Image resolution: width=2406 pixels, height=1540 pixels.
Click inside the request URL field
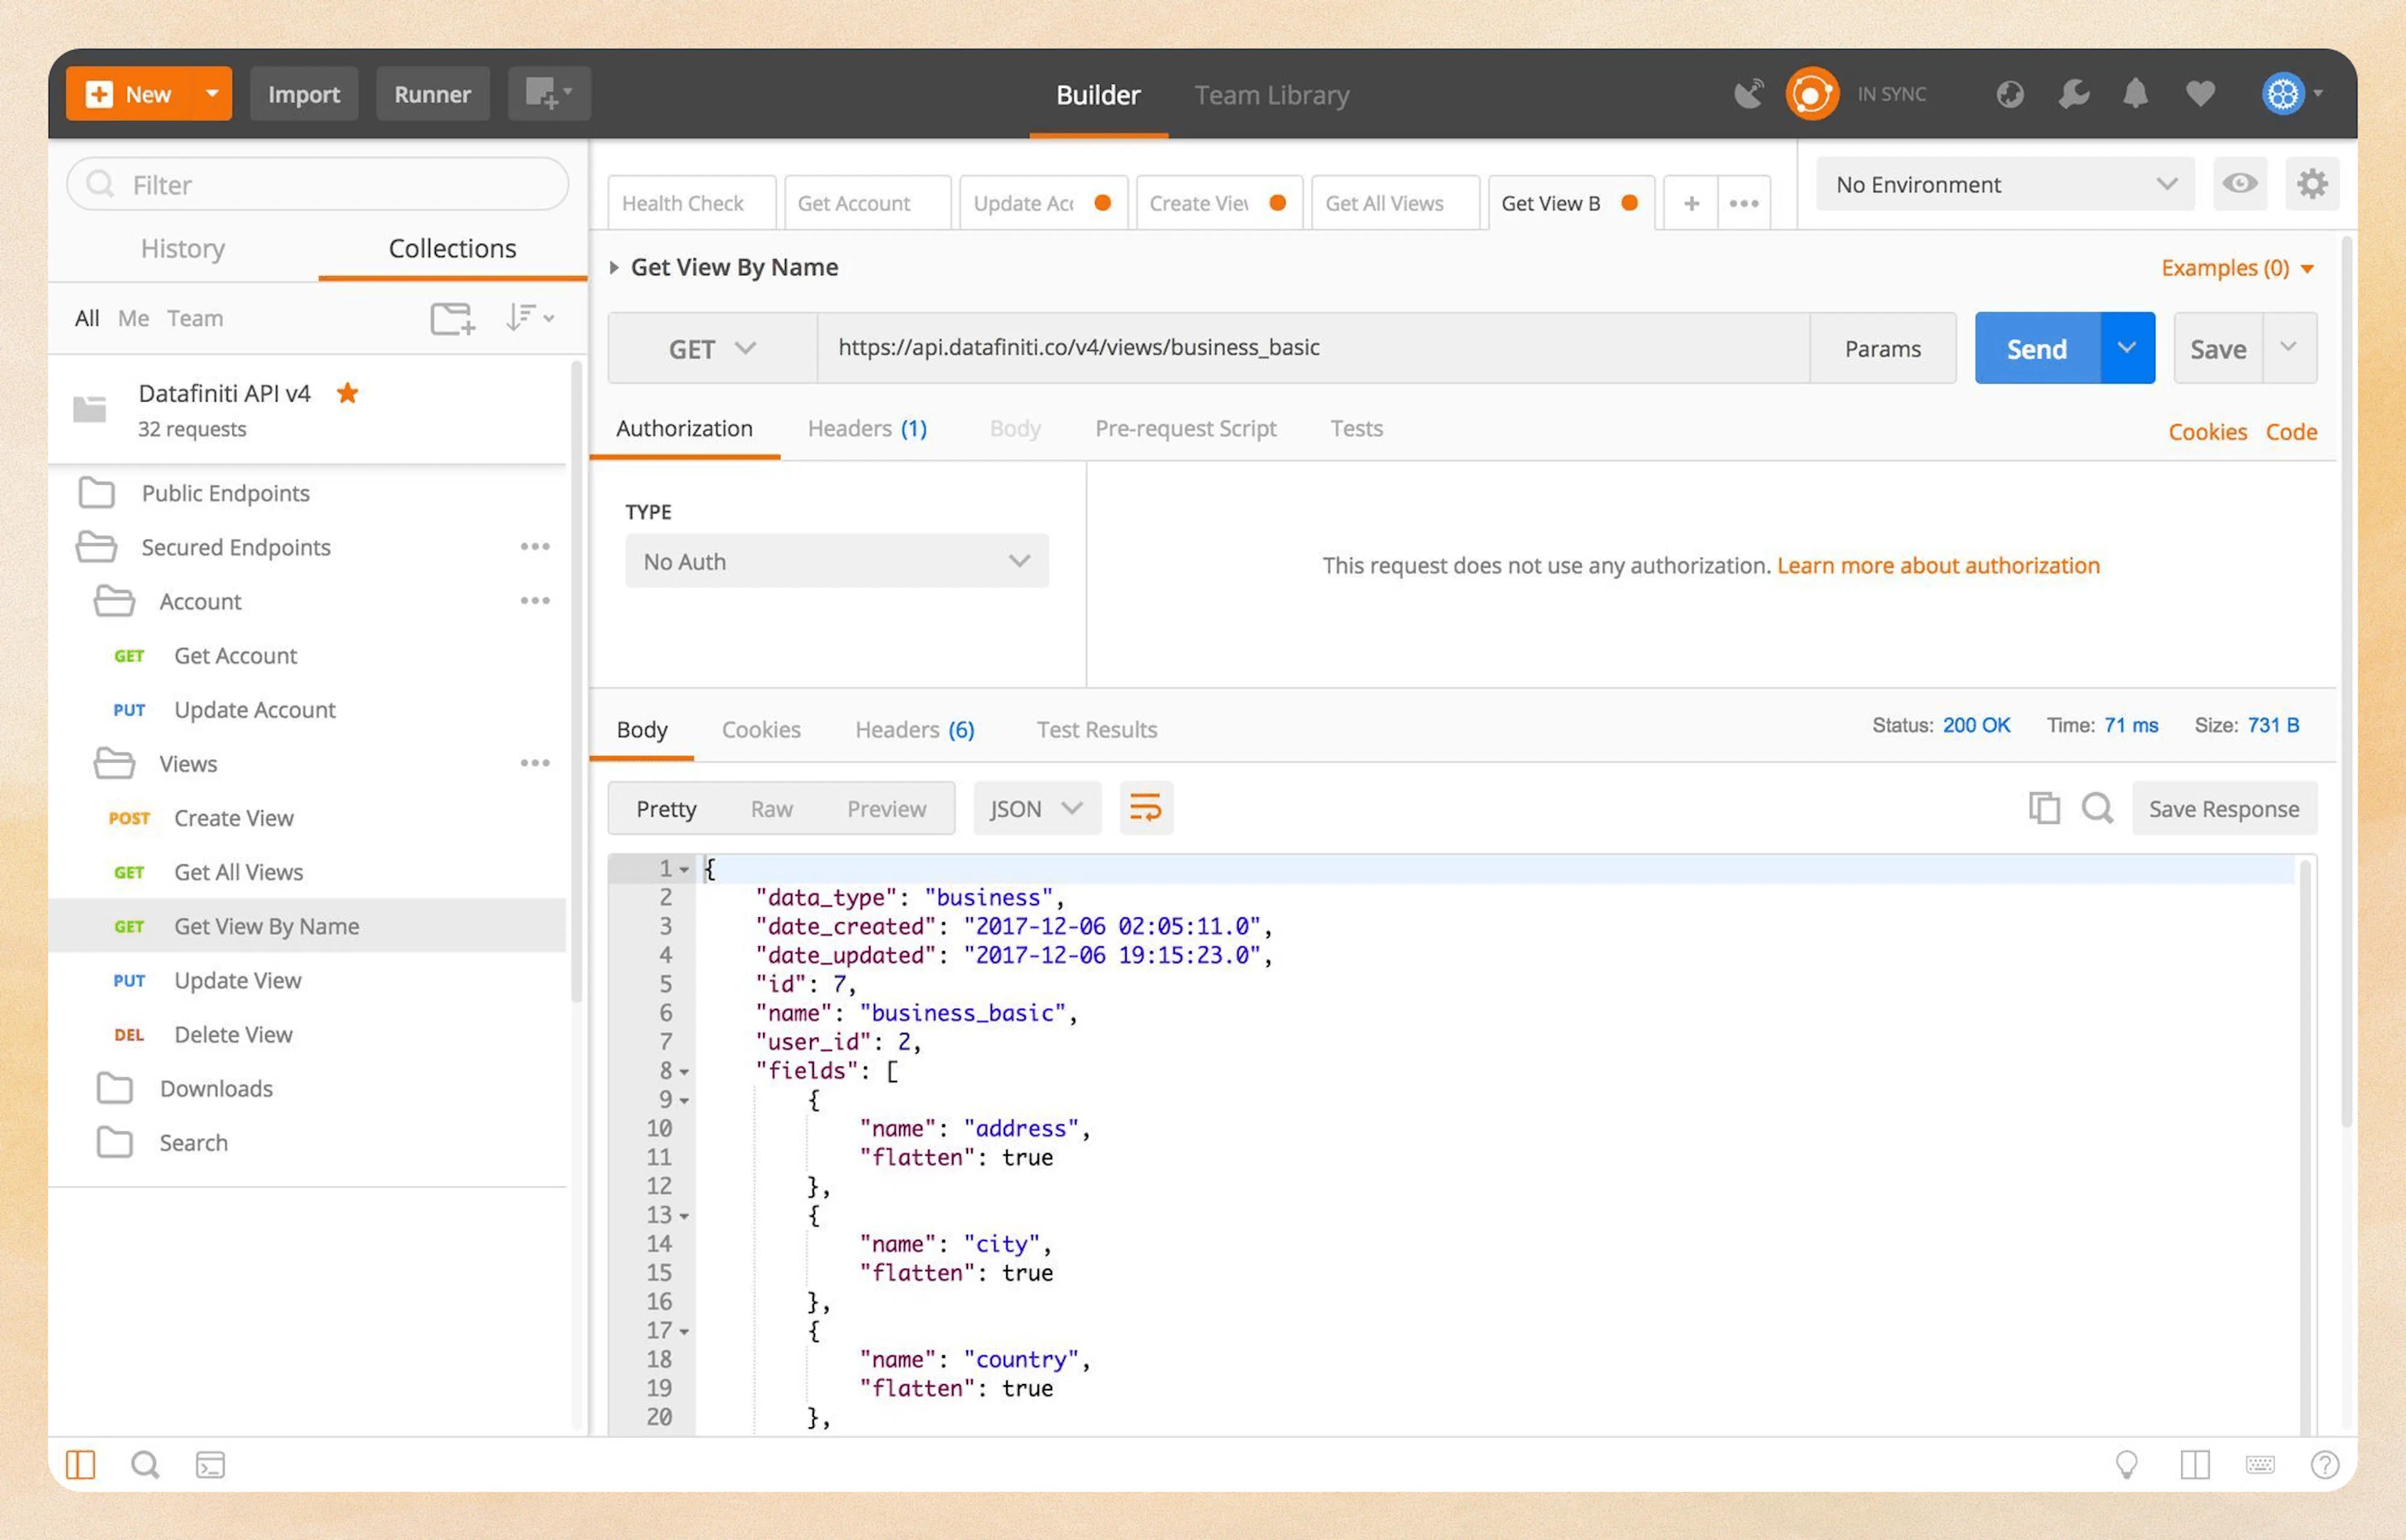(x=1300, y=347)
